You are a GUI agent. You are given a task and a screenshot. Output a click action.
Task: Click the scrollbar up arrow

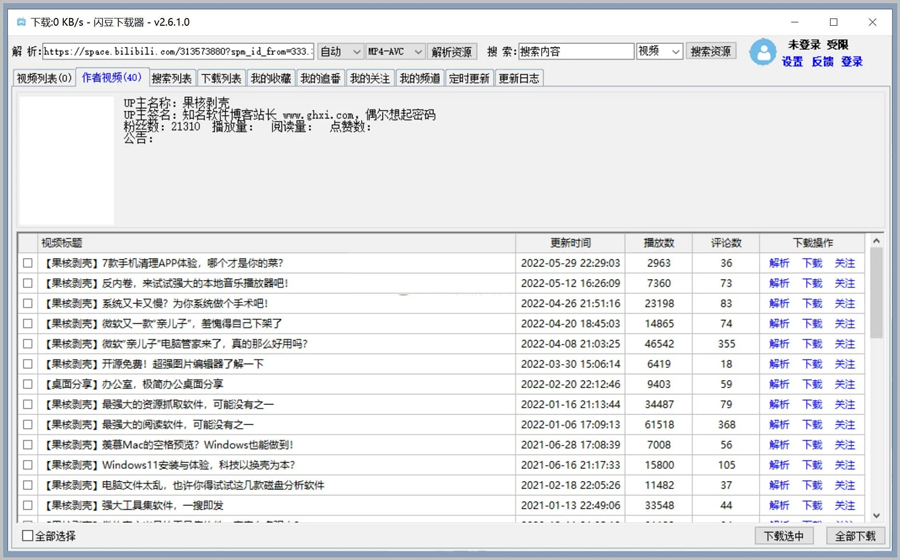click(x=876, y=241)
